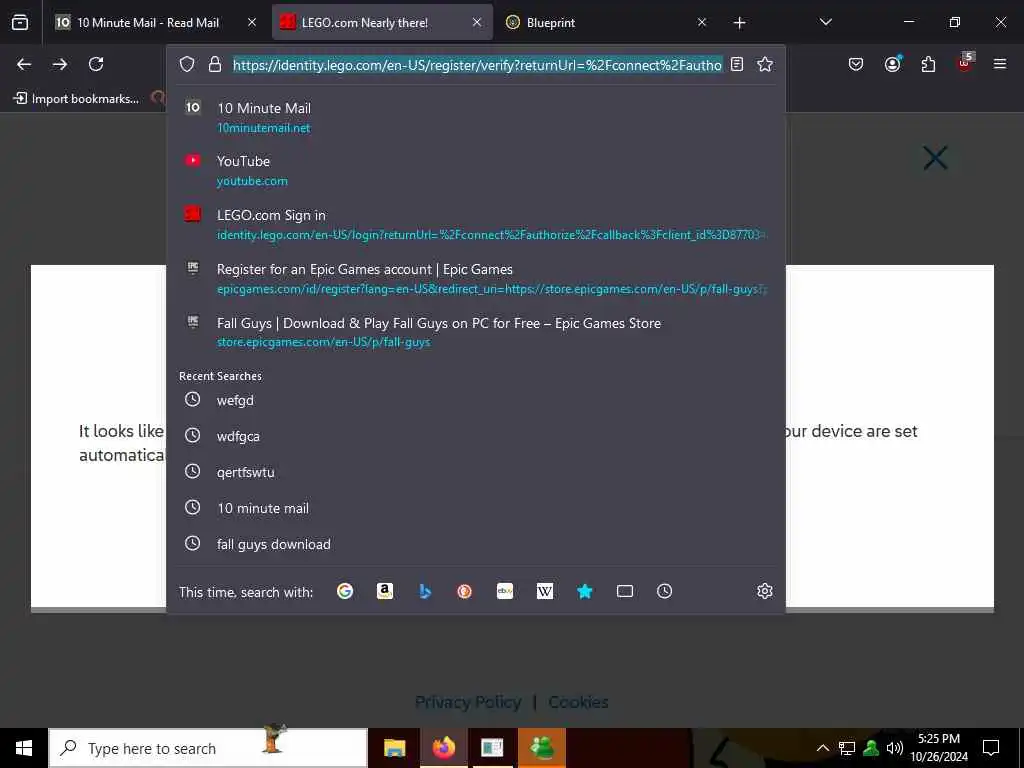Search this time with eBay
This screenshot has width=1024, height=768.
505,591
